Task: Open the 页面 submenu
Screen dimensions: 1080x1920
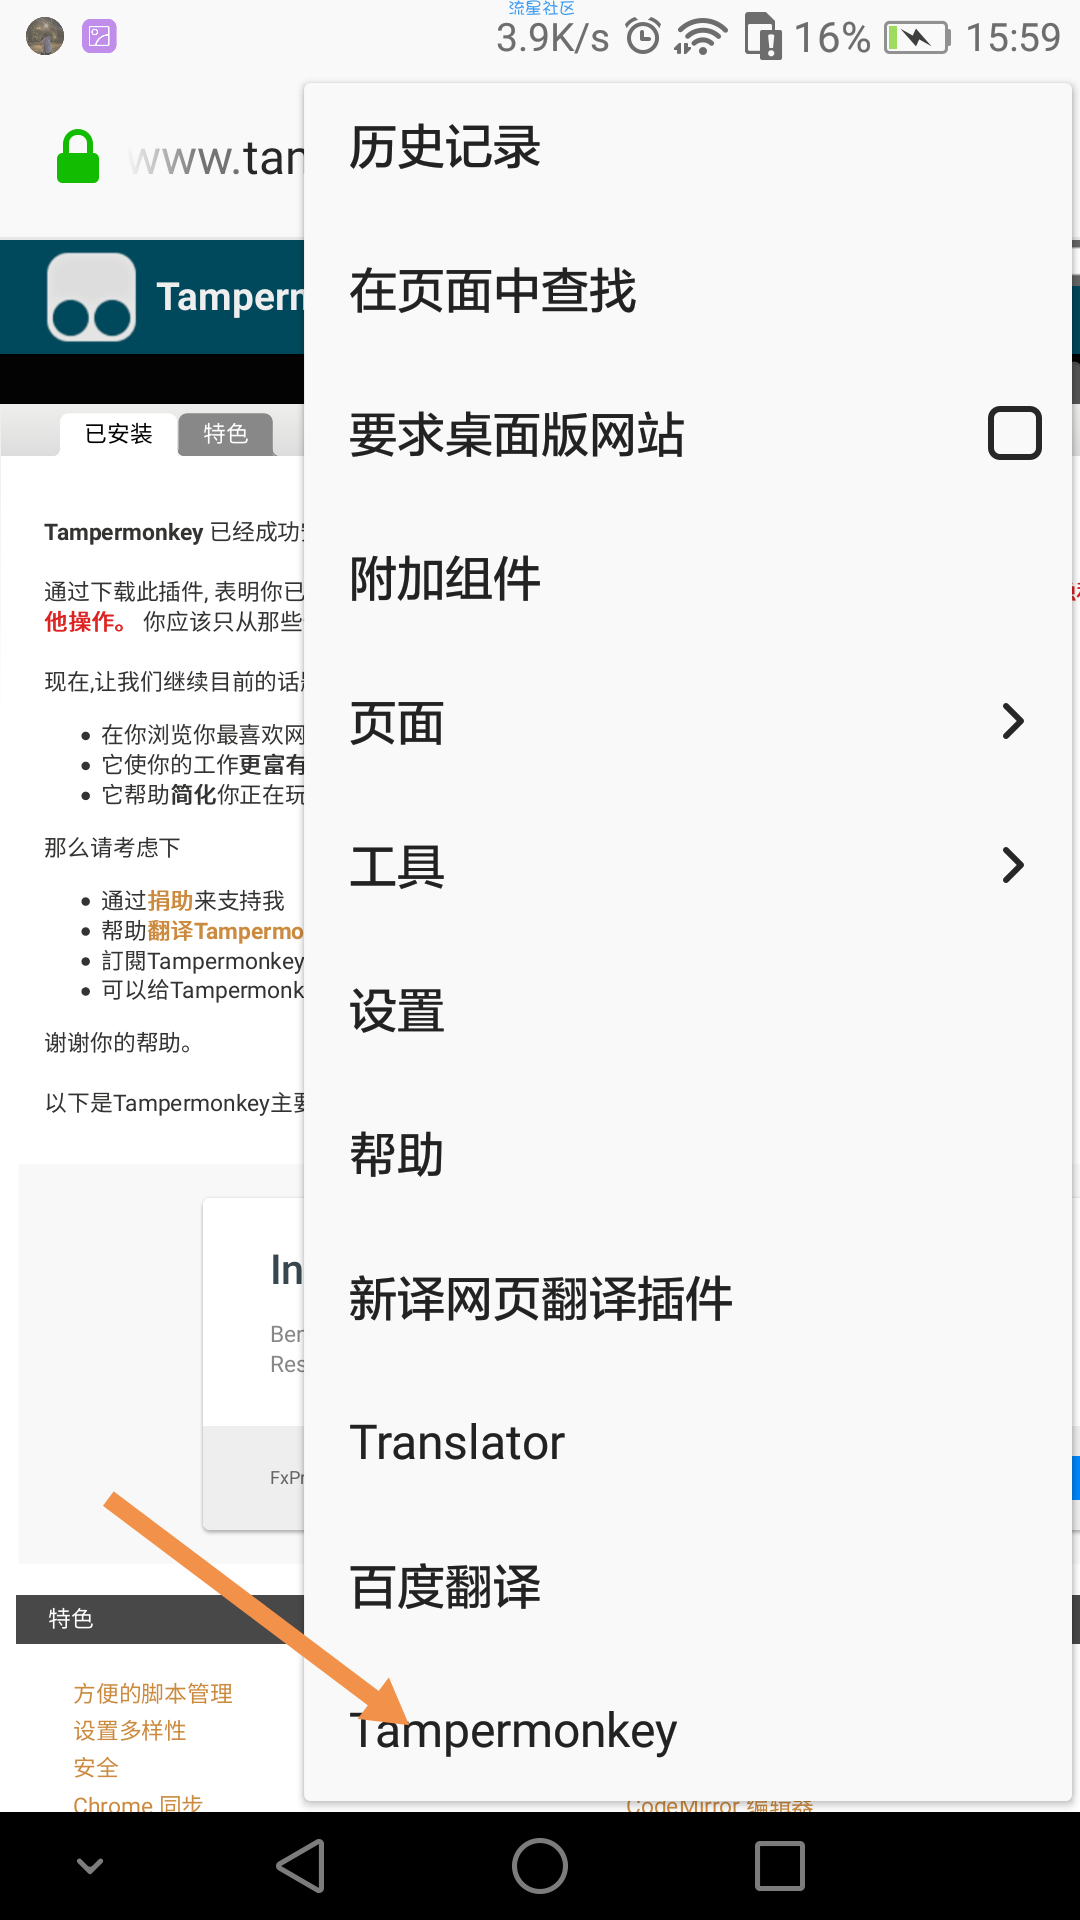Action: click(688, 723)
